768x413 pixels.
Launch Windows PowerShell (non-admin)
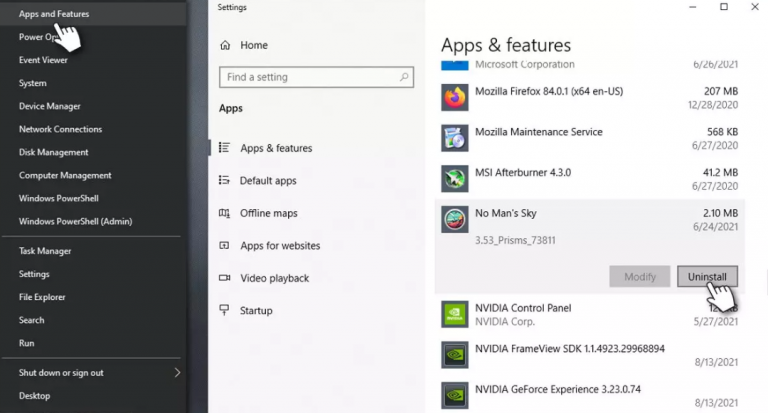59,198
